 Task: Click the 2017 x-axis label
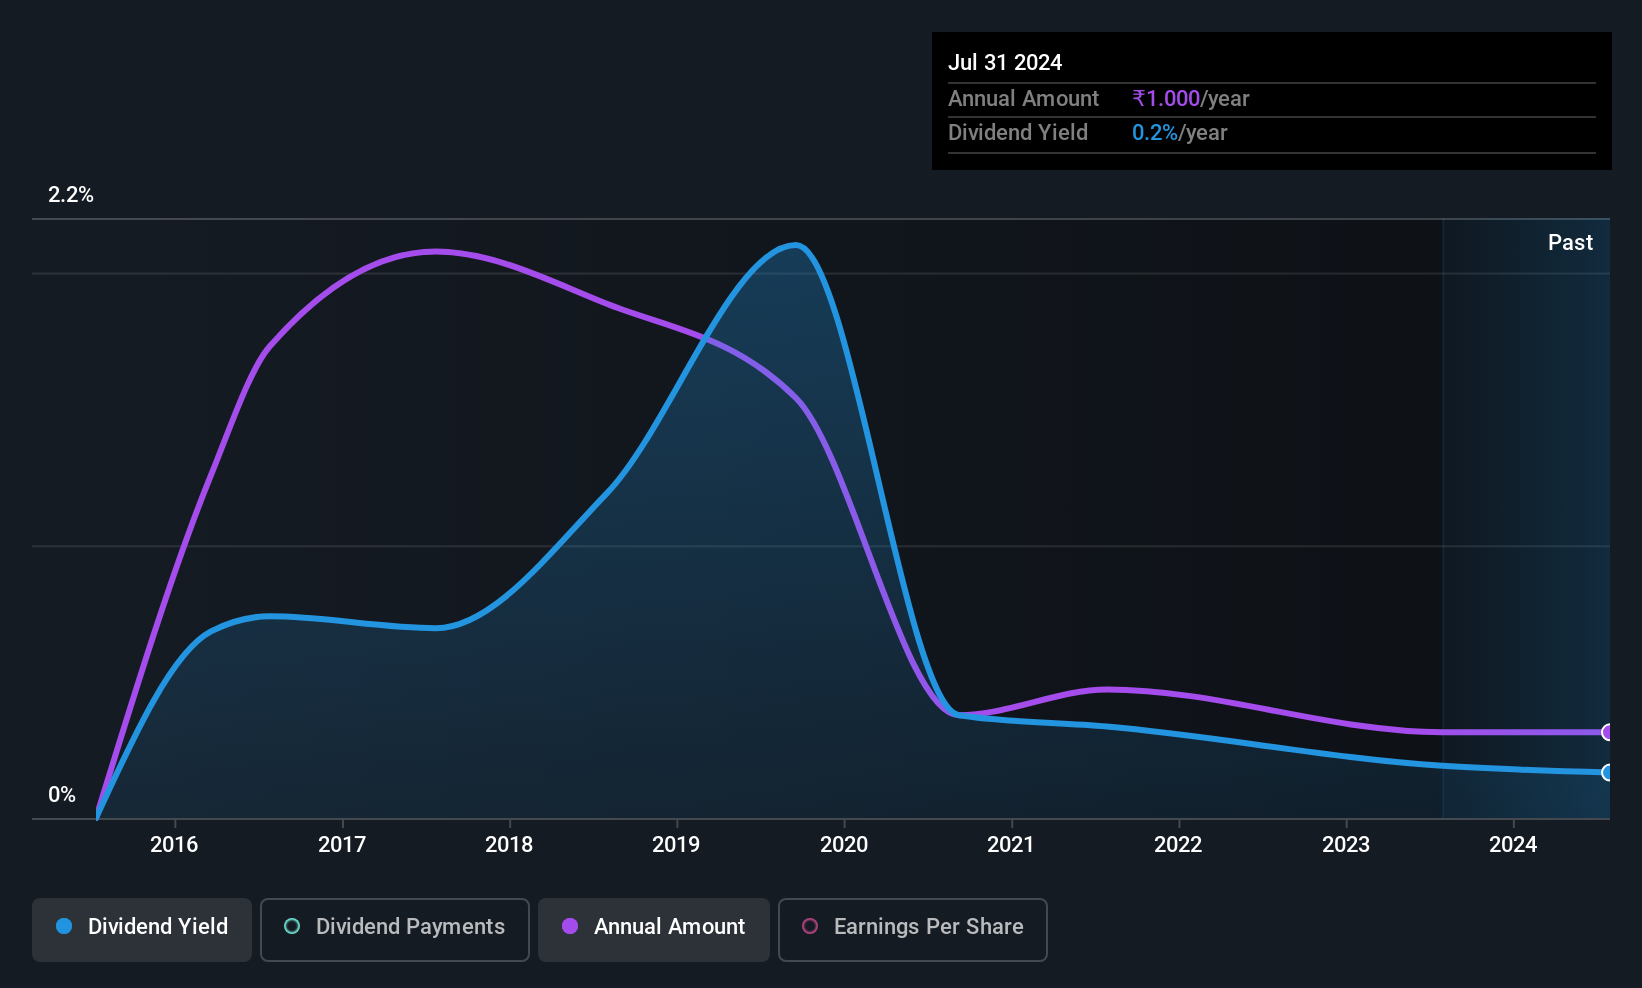tap(342, 845)
